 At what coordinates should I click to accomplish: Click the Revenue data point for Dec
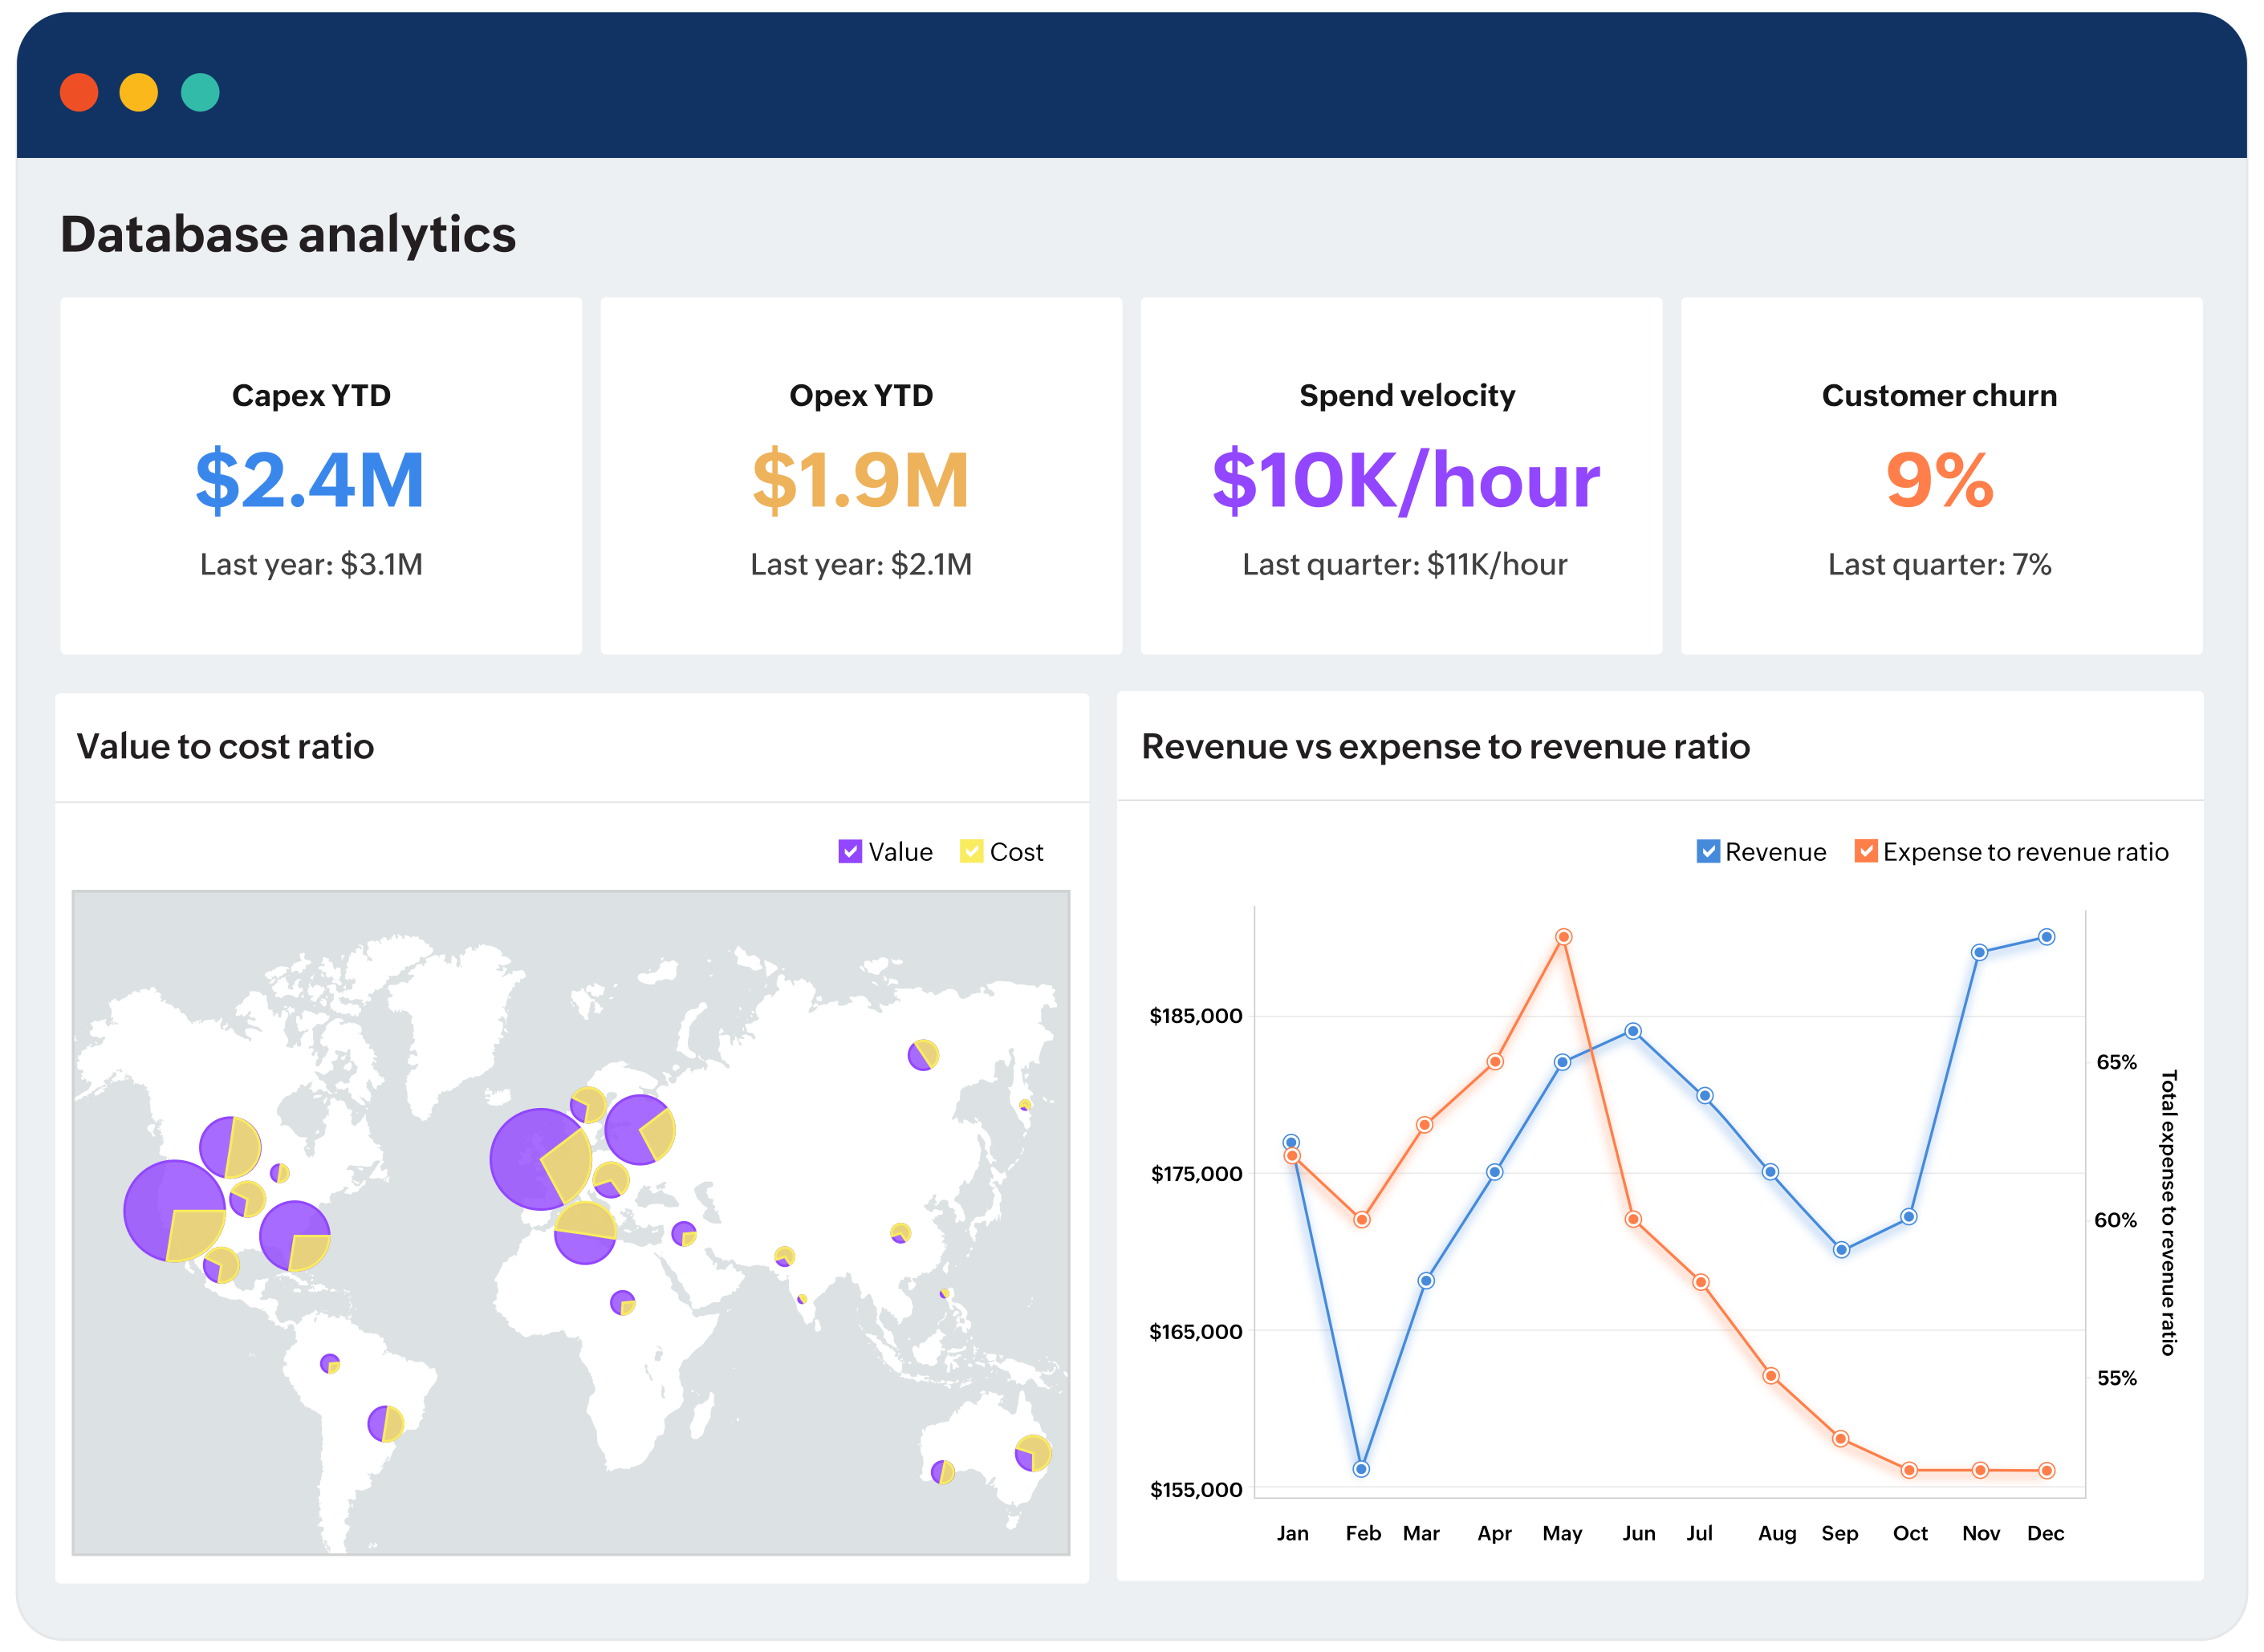tap(2046, 937)
